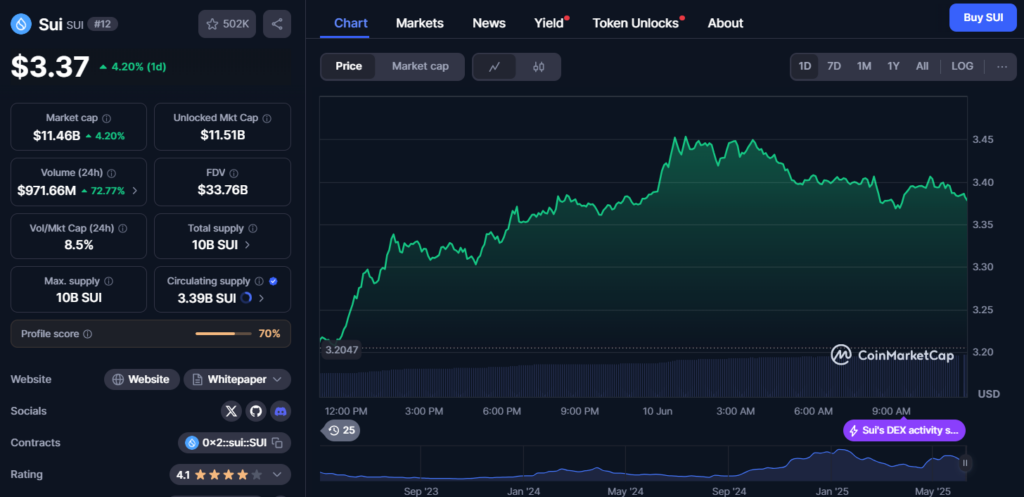Viewport: 1024px width, 497px height.
Task: Click the circulating supply progress ring
Action: tap(246, 298)
